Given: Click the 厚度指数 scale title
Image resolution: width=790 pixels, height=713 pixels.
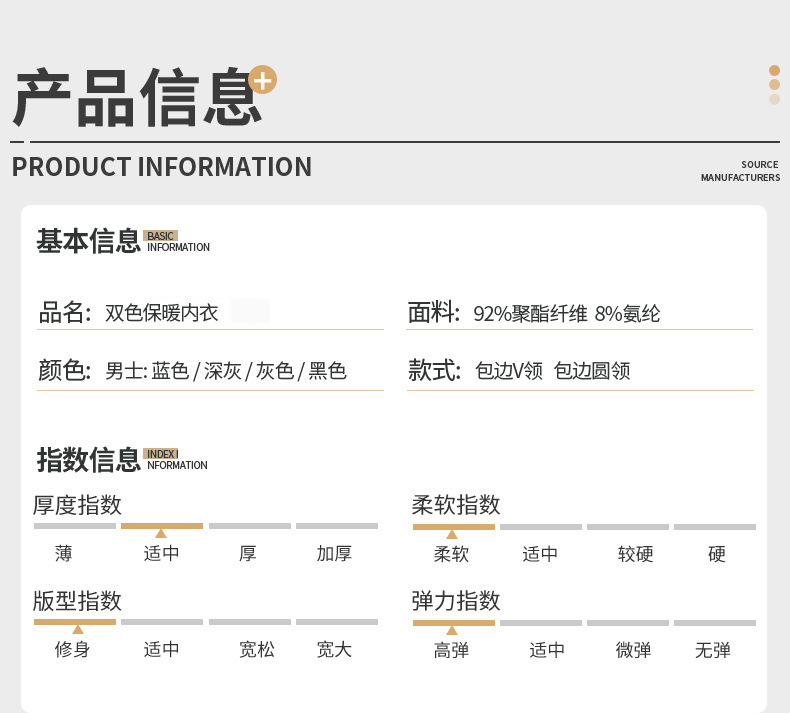Looking at the screenshot, I should 78,505.
